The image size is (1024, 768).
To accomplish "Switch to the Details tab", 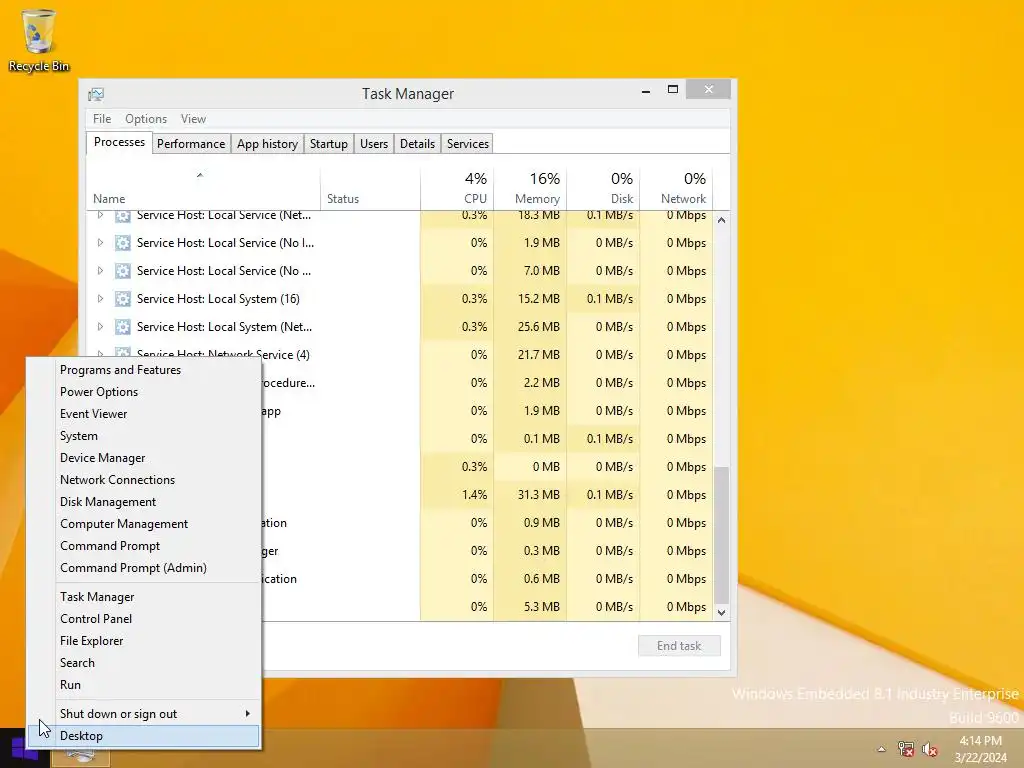I will [417, 144].
